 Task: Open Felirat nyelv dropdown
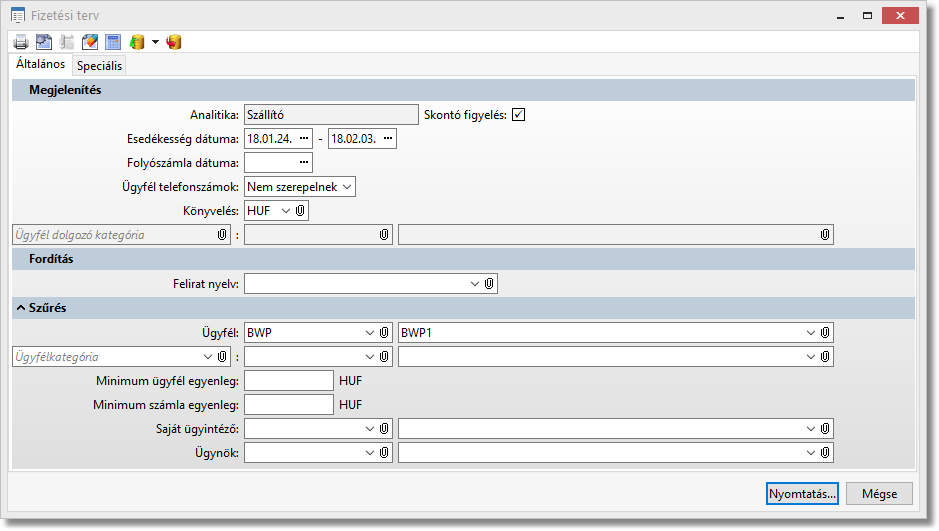click(x=475, y=284)
